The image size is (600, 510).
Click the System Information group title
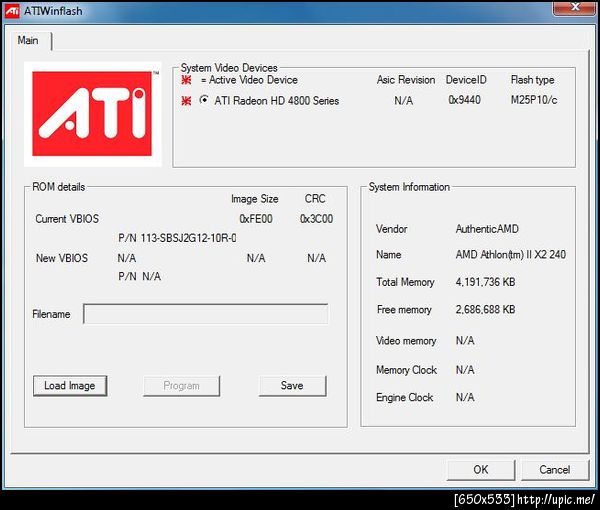tap(409, 187)
